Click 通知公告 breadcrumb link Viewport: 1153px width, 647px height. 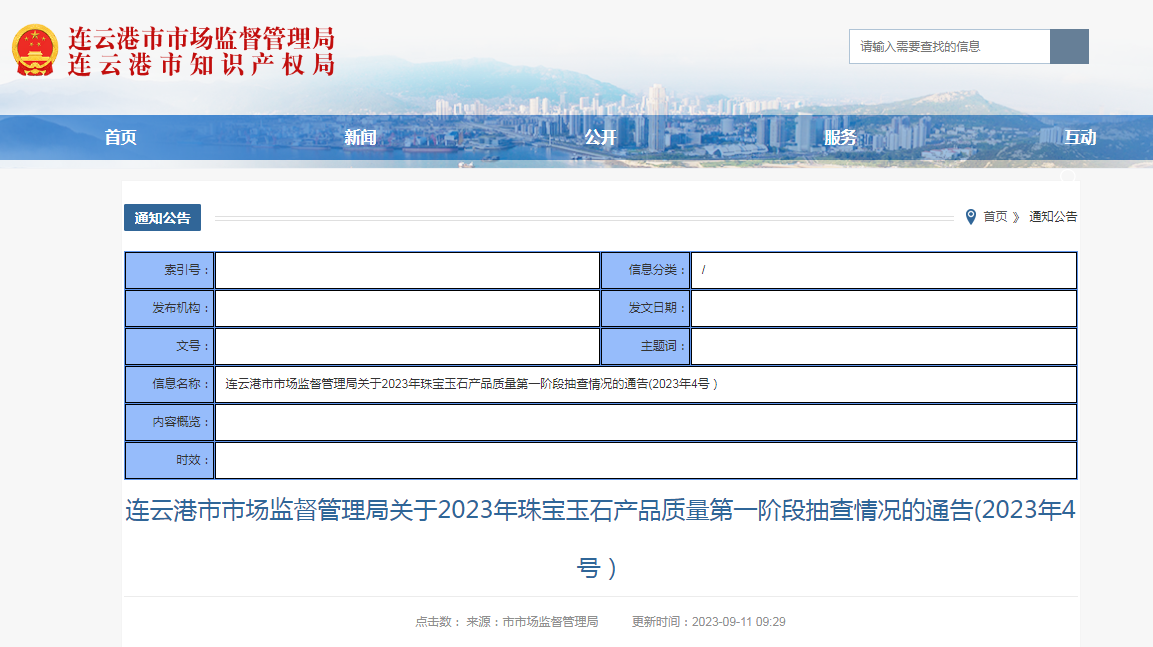coord(1053,217)
